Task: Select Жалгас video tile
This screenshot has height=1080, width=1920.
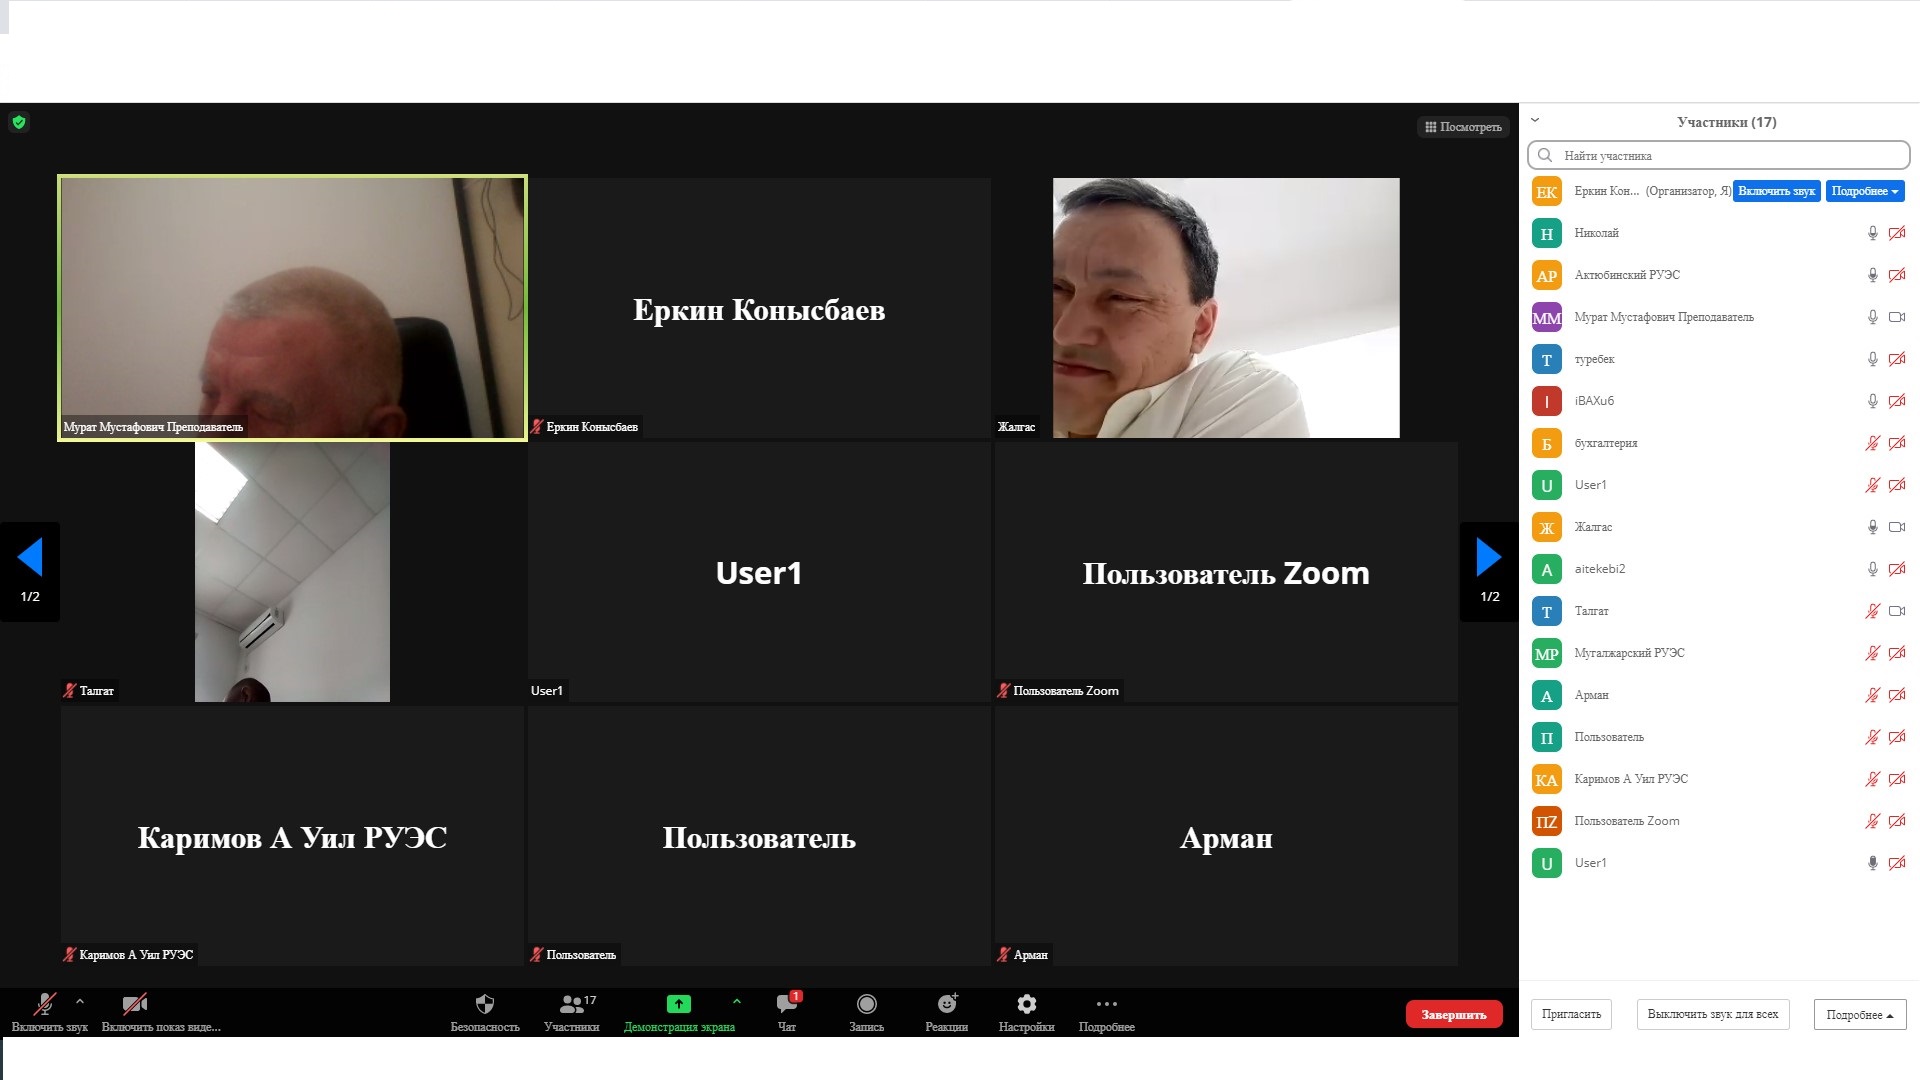Action: click(x=1226, y=308)
